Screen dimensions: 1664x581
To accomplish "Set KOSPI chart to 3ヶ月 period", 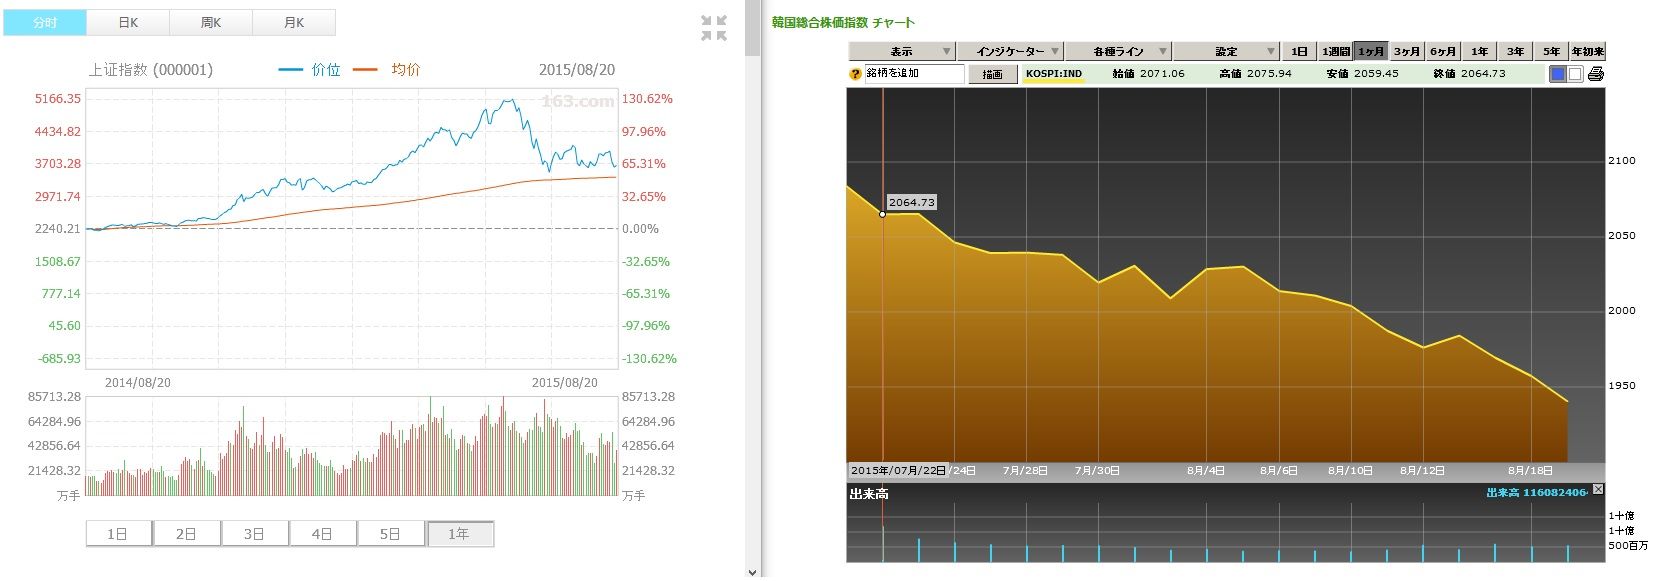I will click(1407, 51).
